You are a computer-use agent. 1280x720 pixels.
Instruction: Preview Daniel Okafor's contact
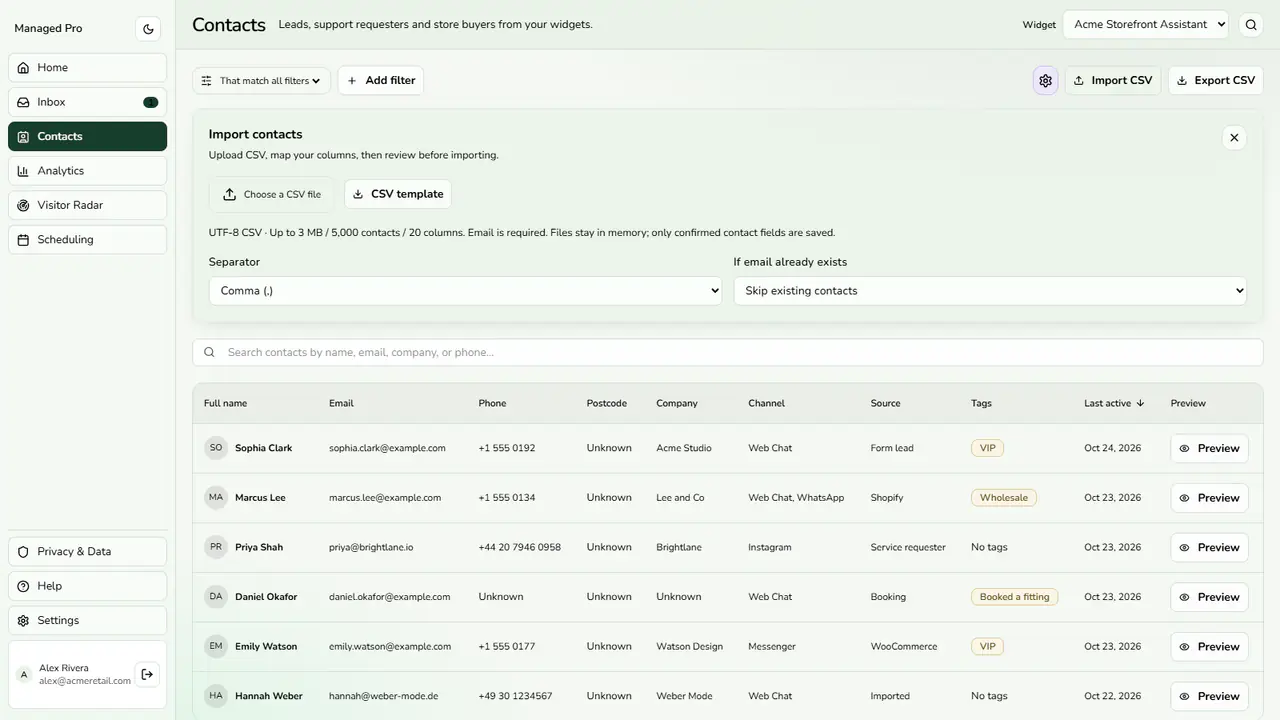[1209, 597]
